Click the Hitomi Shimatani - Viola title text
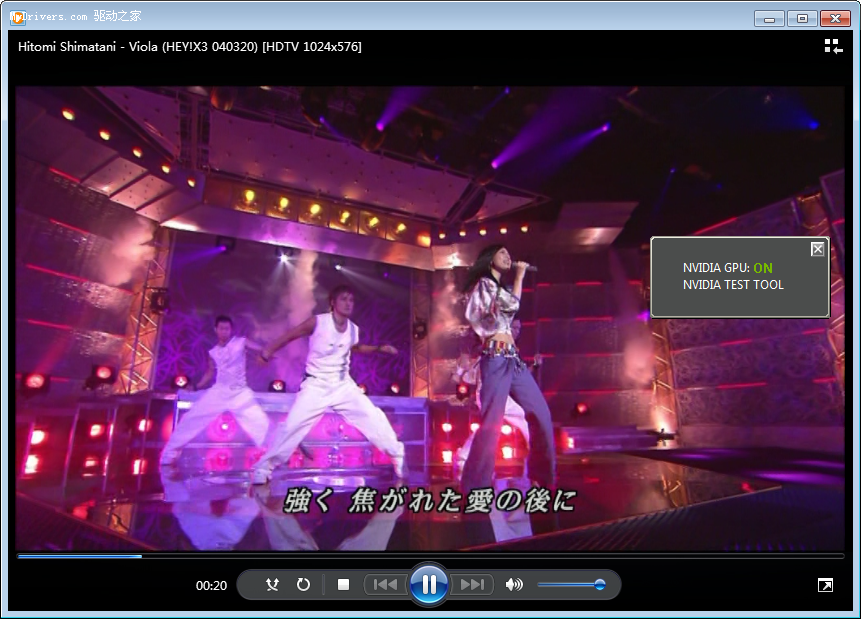 (189, 47)
